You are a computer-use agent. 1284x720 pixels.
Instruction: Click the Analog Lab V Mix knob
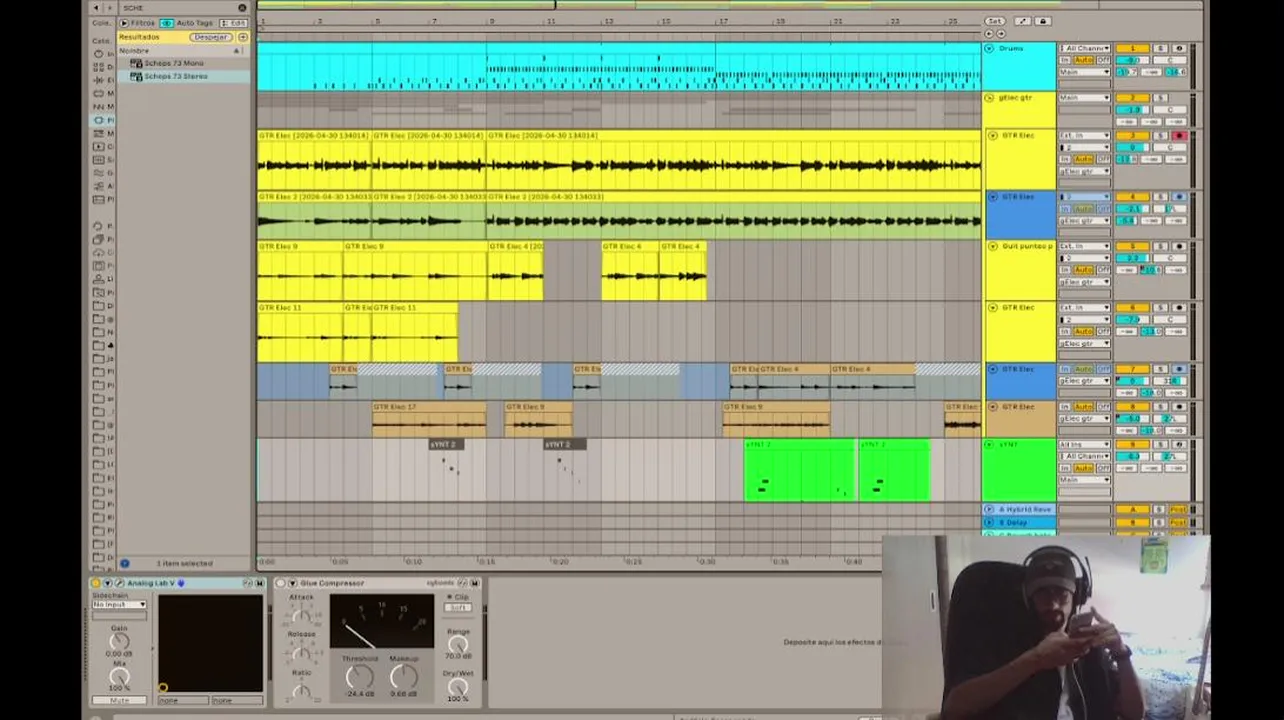click(x=119, y=675)
